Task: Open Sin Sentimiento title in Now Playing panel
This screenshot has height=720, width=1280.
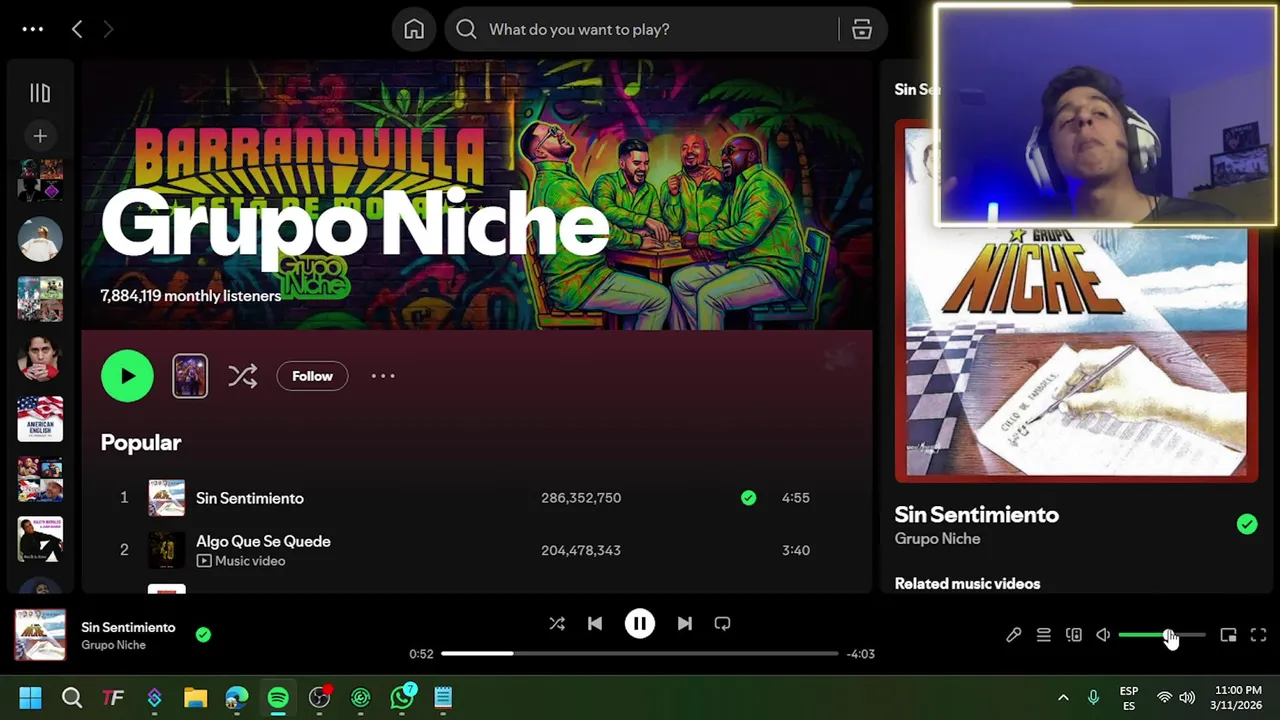Action: click(977, 514)
